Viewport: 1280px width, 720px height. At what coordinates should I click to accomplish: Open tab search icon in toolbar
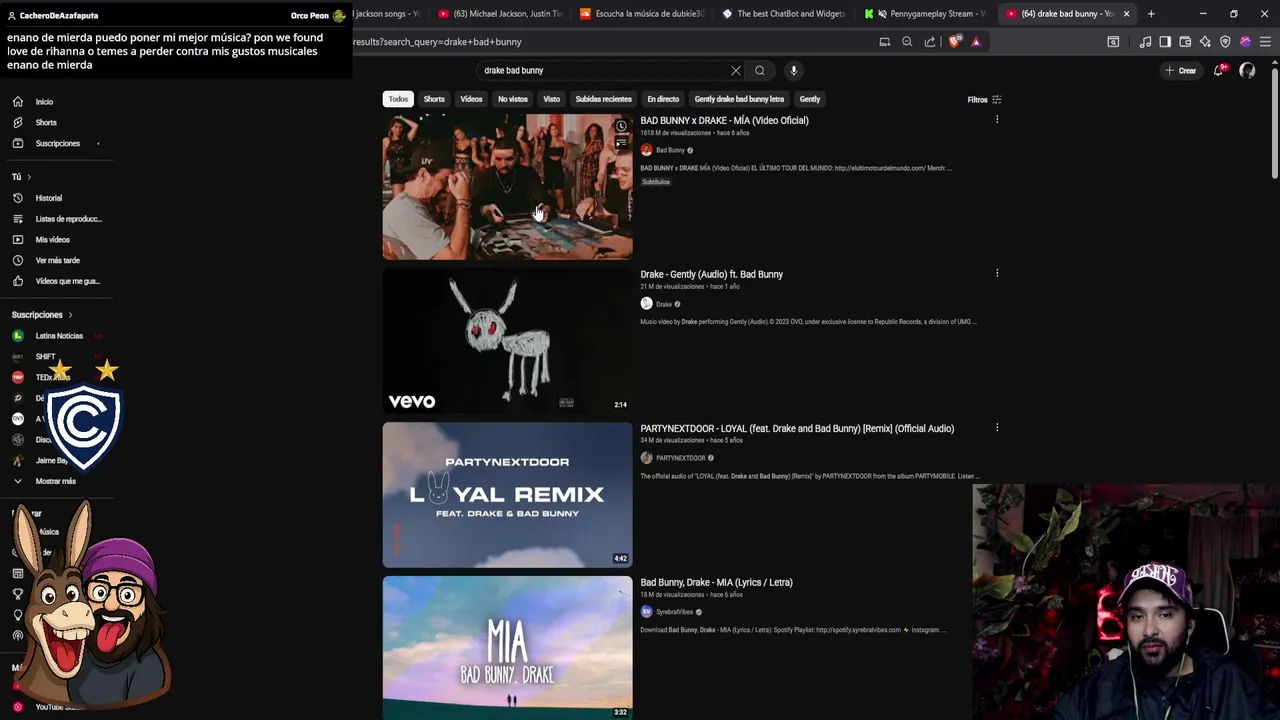point(1113,42)
